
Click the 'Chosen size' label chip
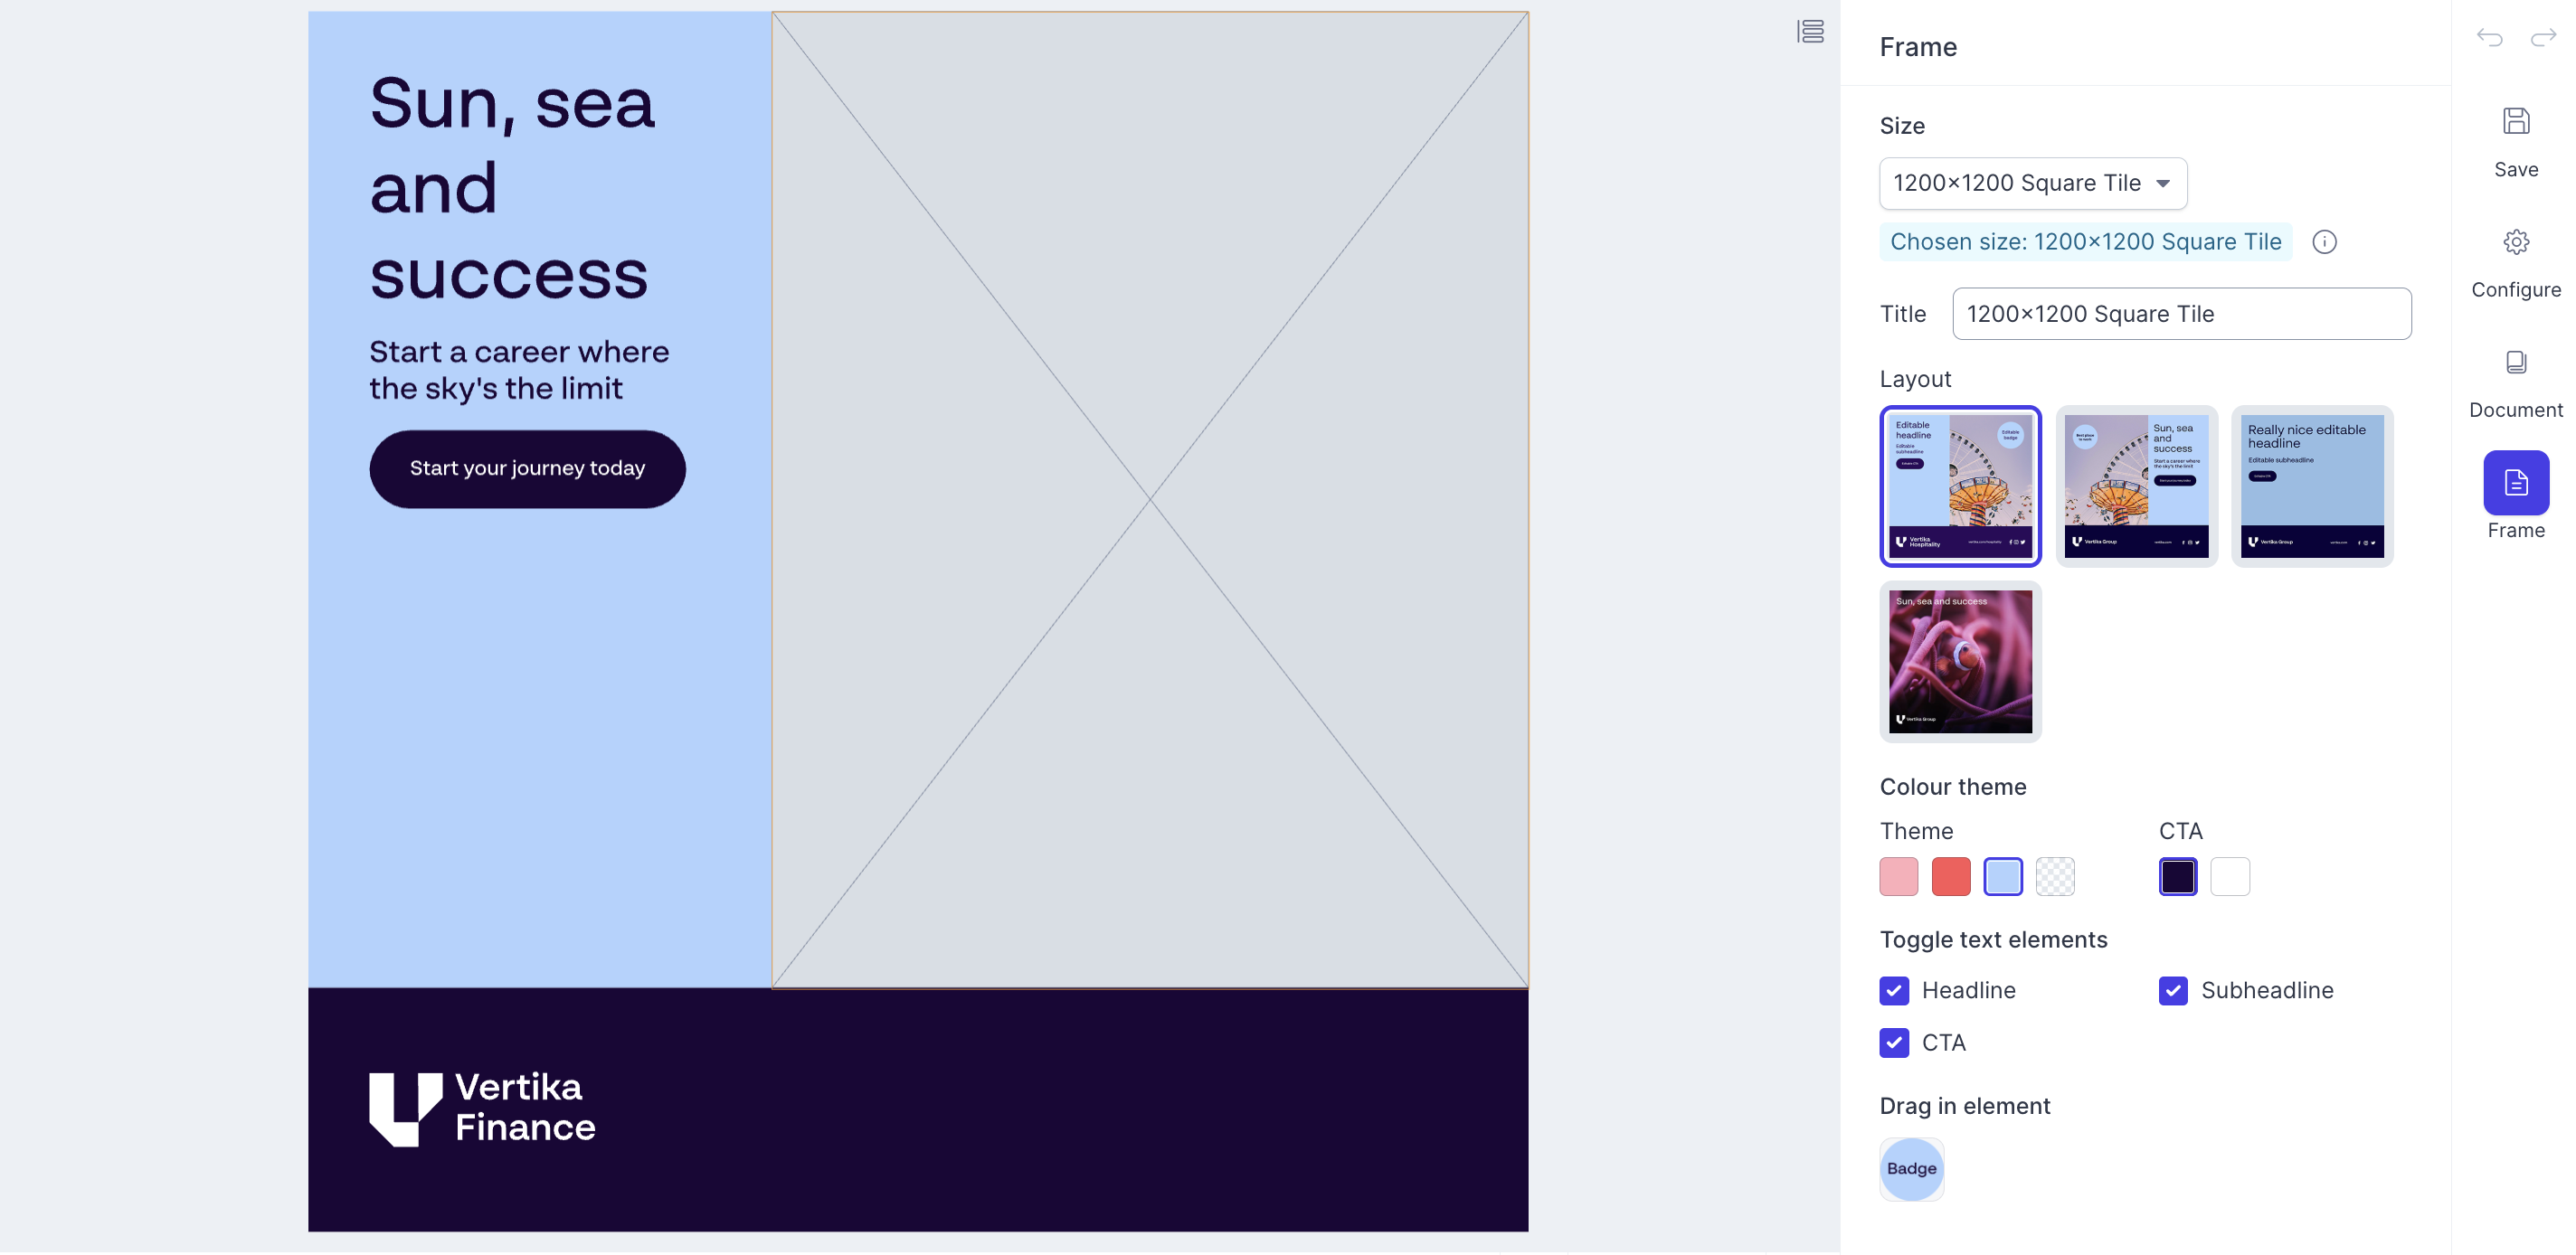click(x=2085, y=242)
